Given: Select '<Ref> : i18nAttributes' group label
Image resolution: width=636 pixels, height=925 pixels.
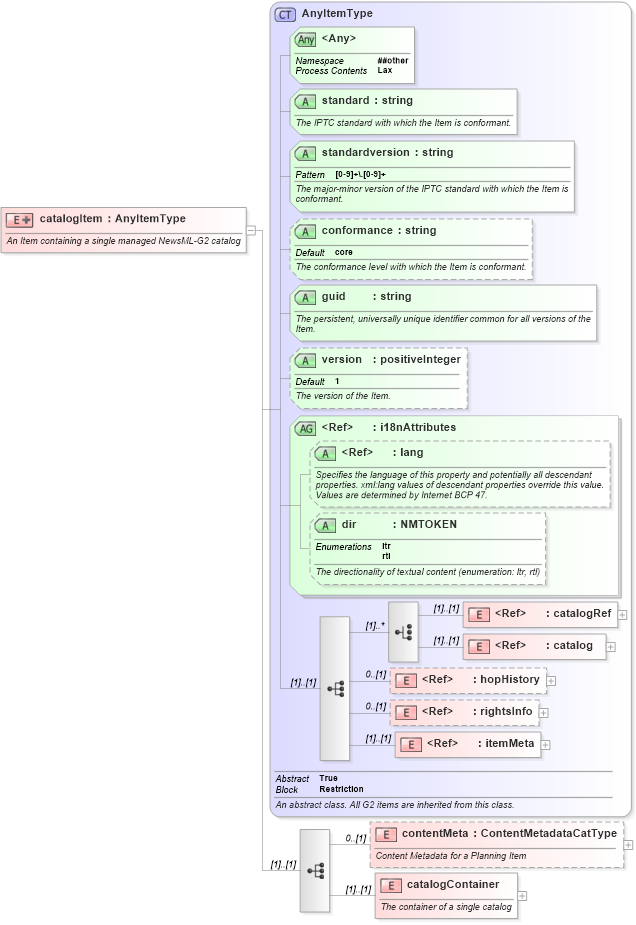Looking at the screenshot, I should pyautogui.click(x=389, y=428).
